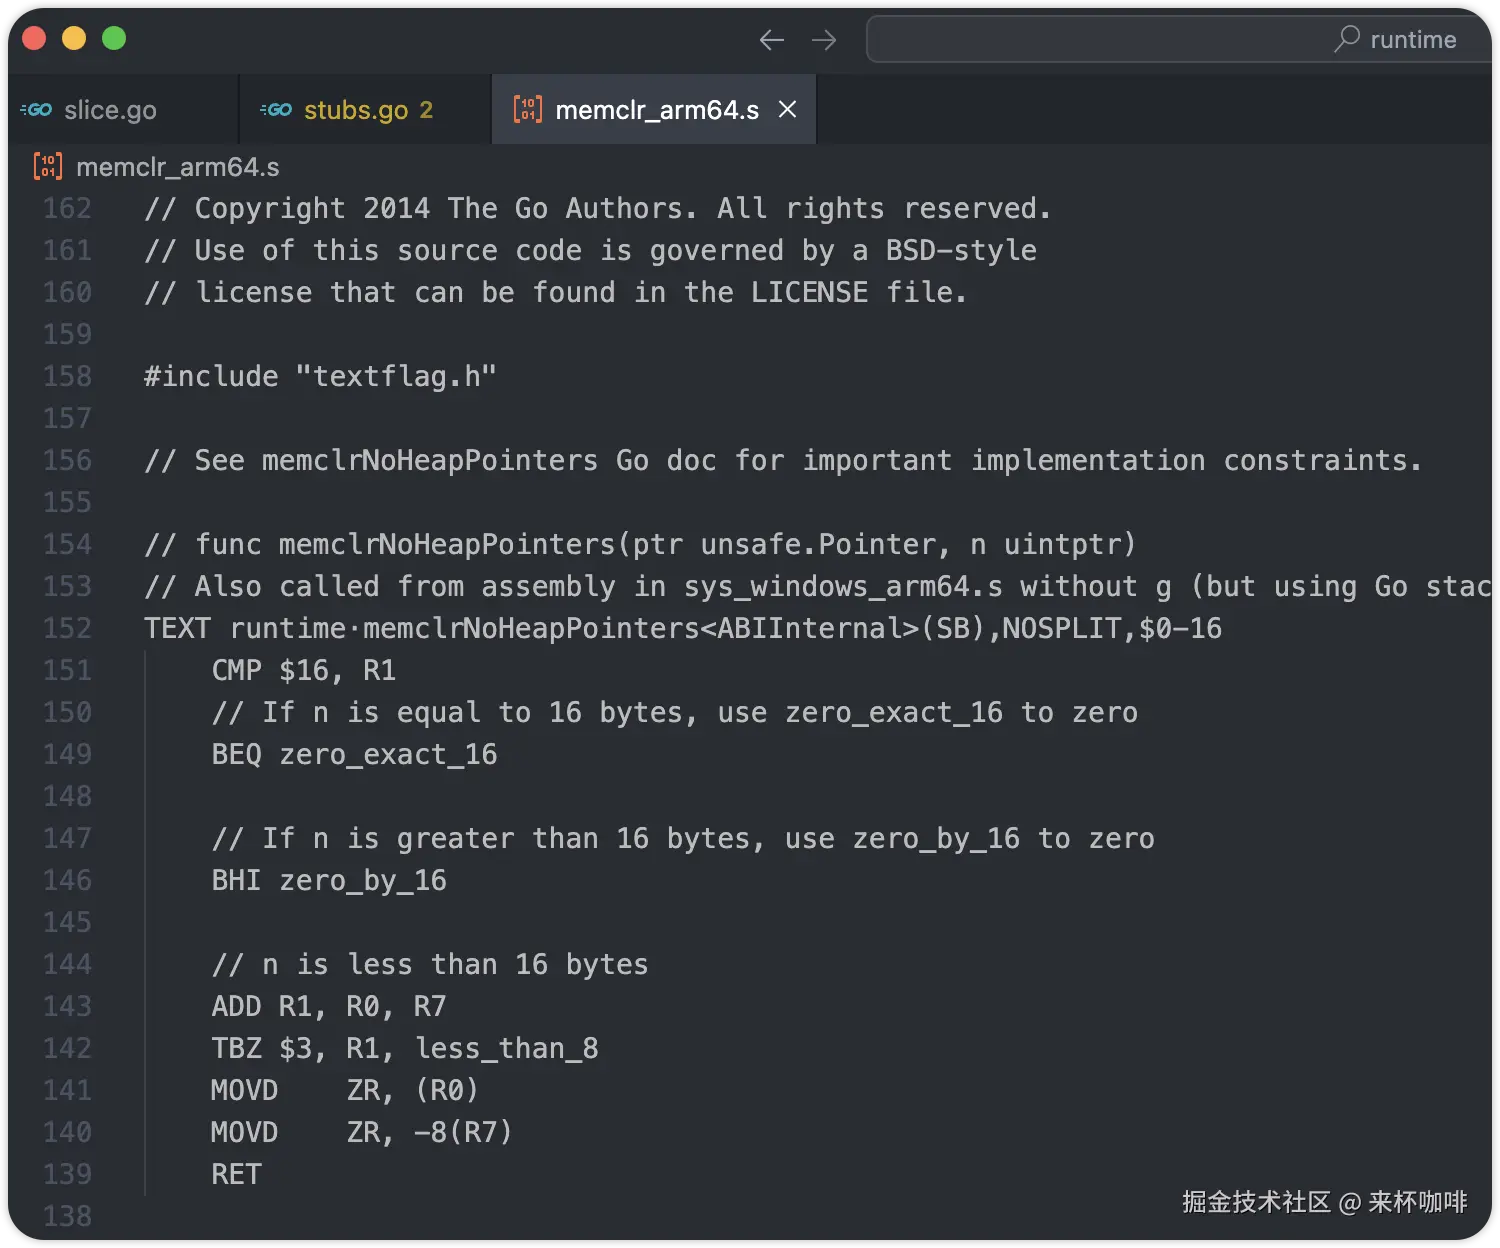The height and width of the screenshot is (1248, 1500).
Task: Open the stubs.go tab
Action: point(355,110)
